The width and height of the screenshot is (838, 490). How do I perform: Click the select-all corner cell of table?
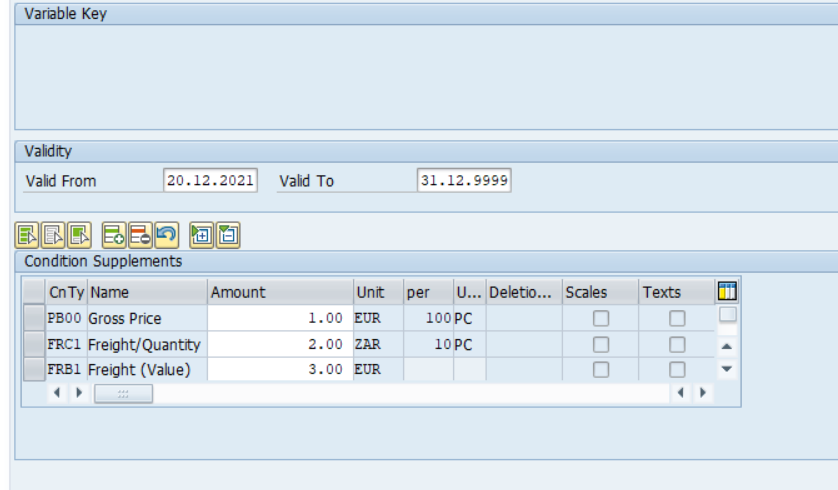(x=34, y=292)
